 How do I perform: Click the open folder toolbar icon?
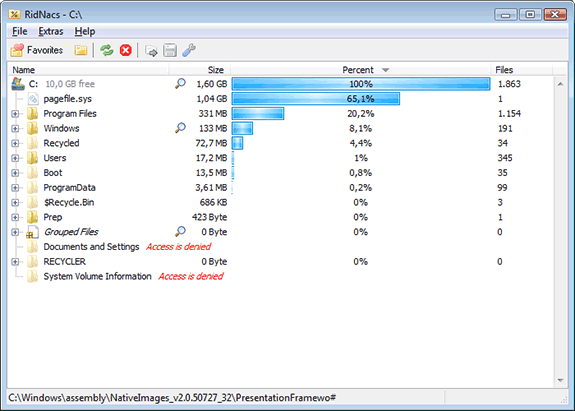pos(81,50)
